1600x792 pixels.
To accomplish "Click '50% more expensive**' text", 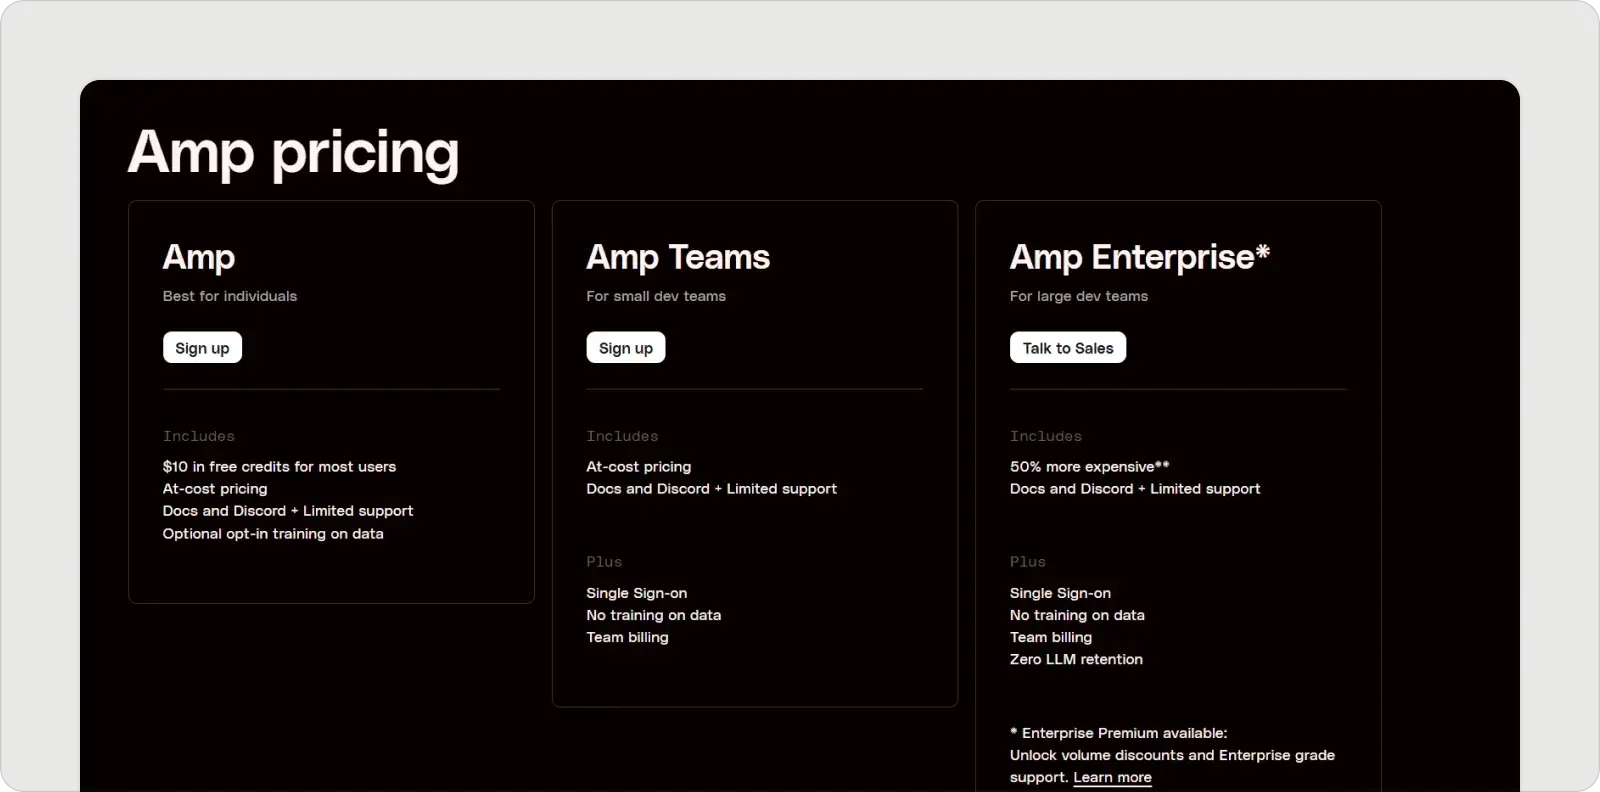I will pos(1089,467).
